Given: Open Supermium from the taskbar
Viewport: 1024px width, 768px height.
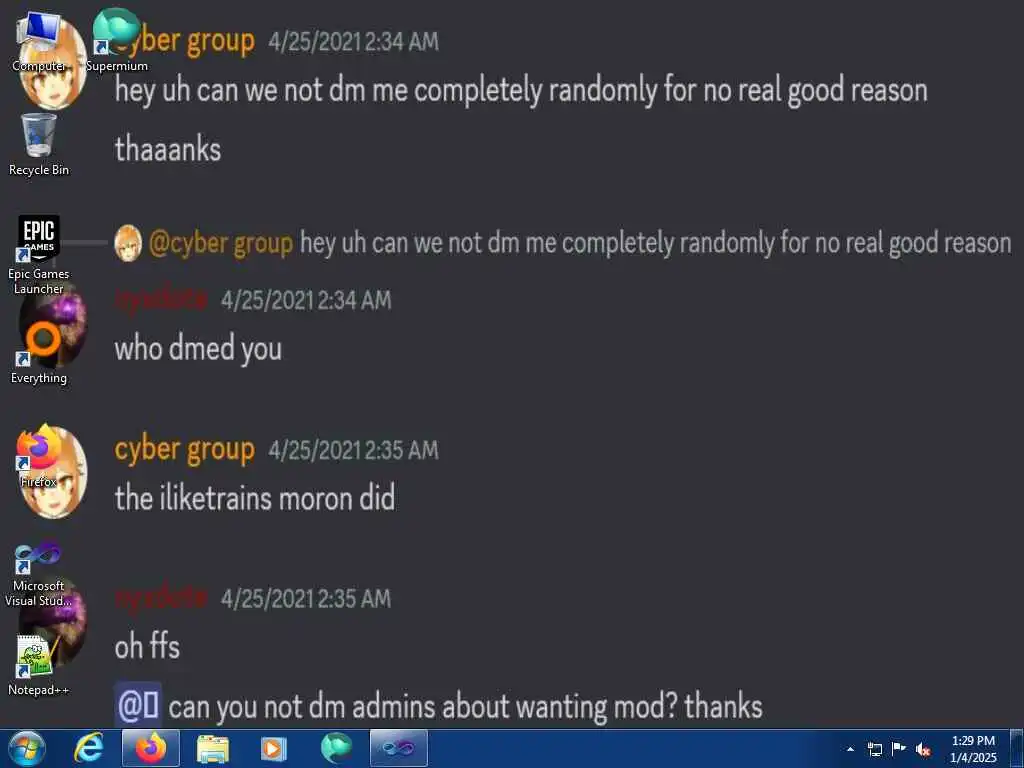Looking at the screenshot, I should (336, 748).
